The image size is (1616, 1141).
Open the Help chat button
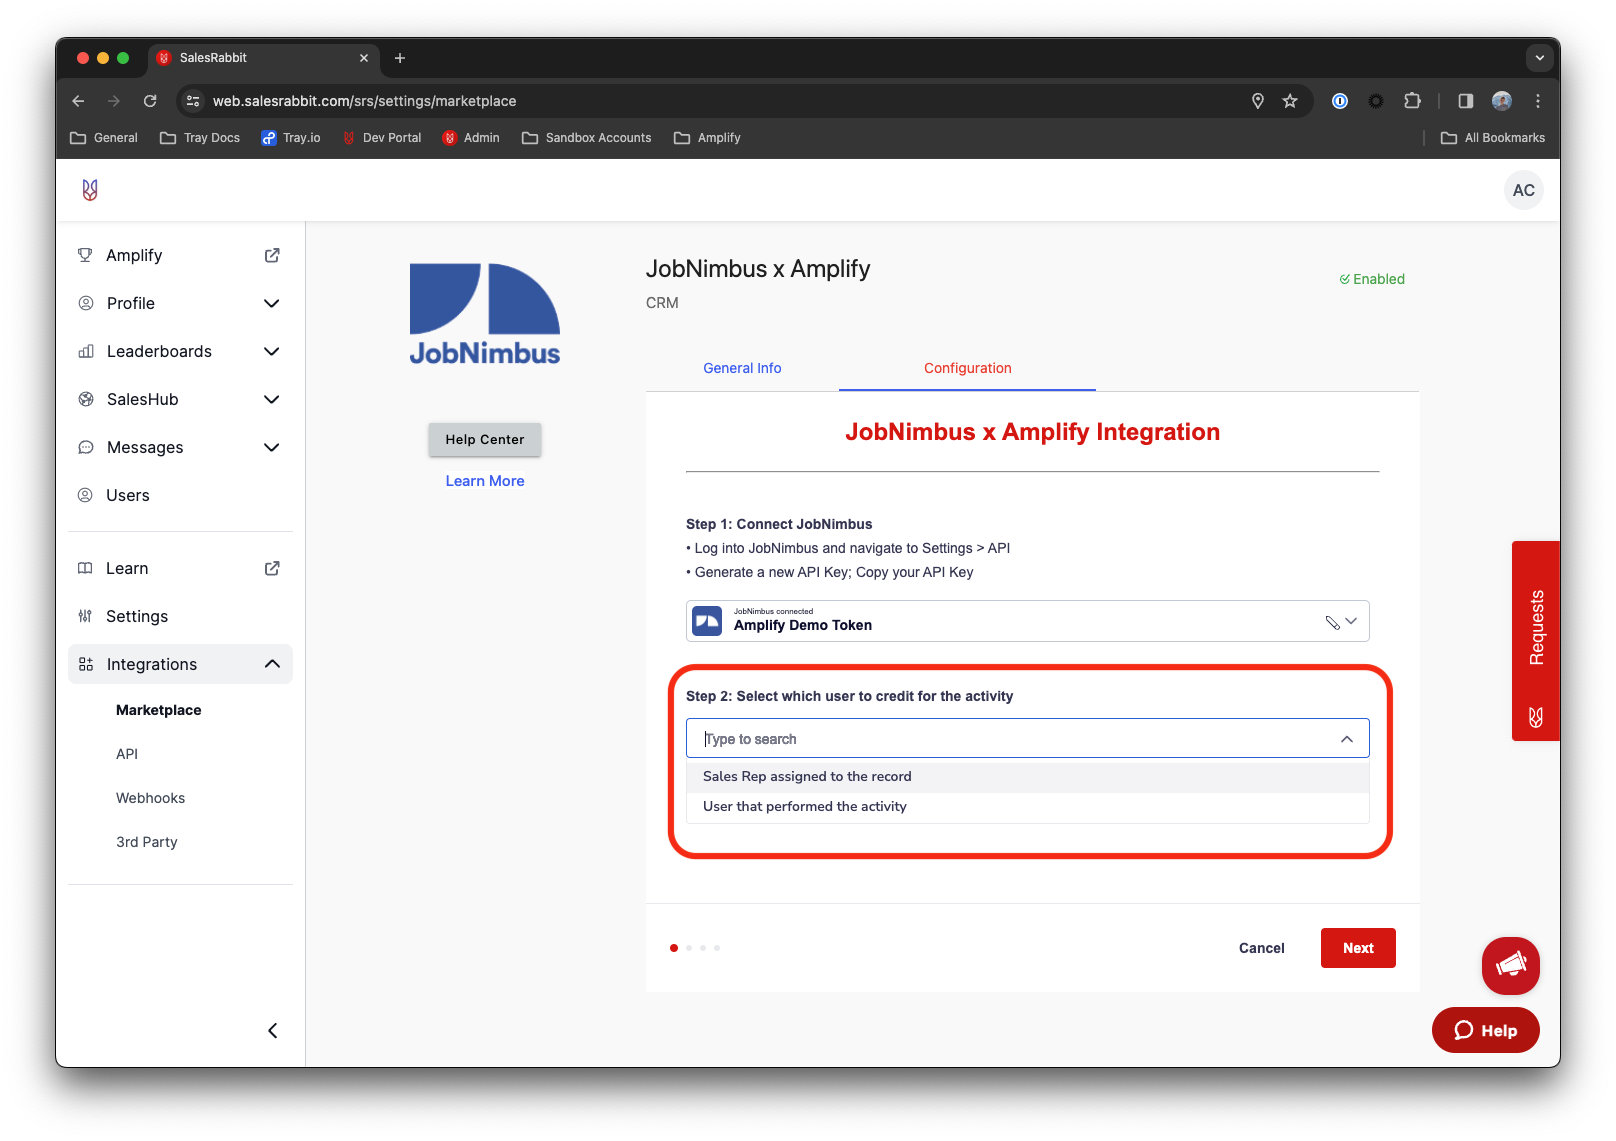[x=1485, y=1030]
